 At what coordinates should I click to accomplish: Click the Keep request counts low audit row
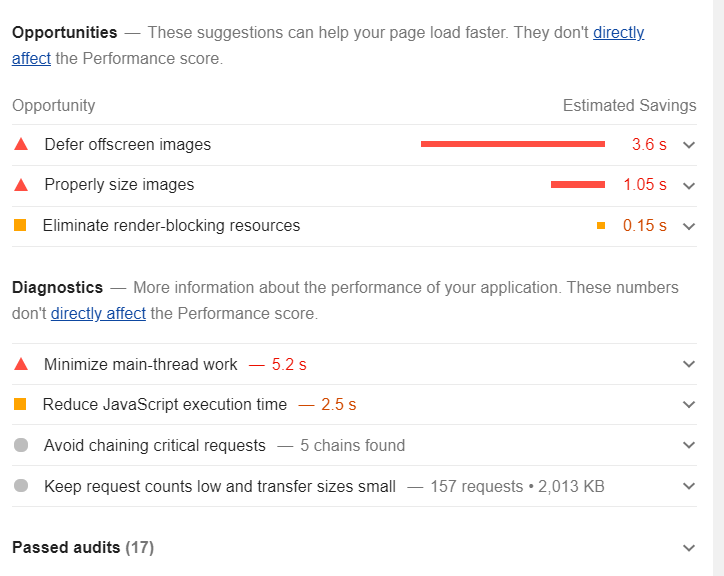click(354, 486)
